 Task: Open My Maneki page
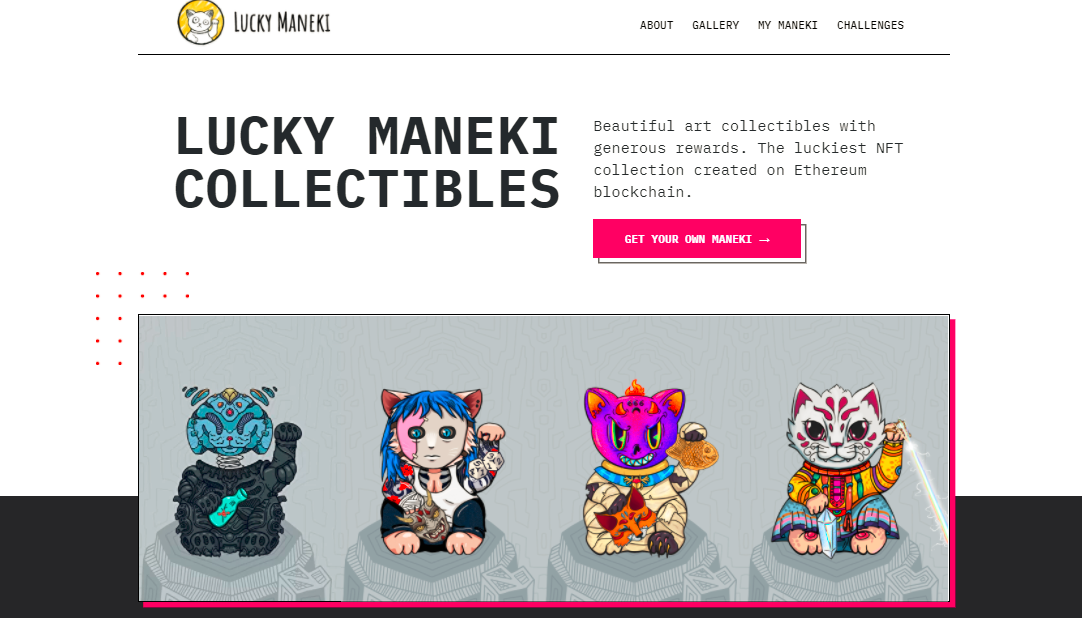pos(787,26)
